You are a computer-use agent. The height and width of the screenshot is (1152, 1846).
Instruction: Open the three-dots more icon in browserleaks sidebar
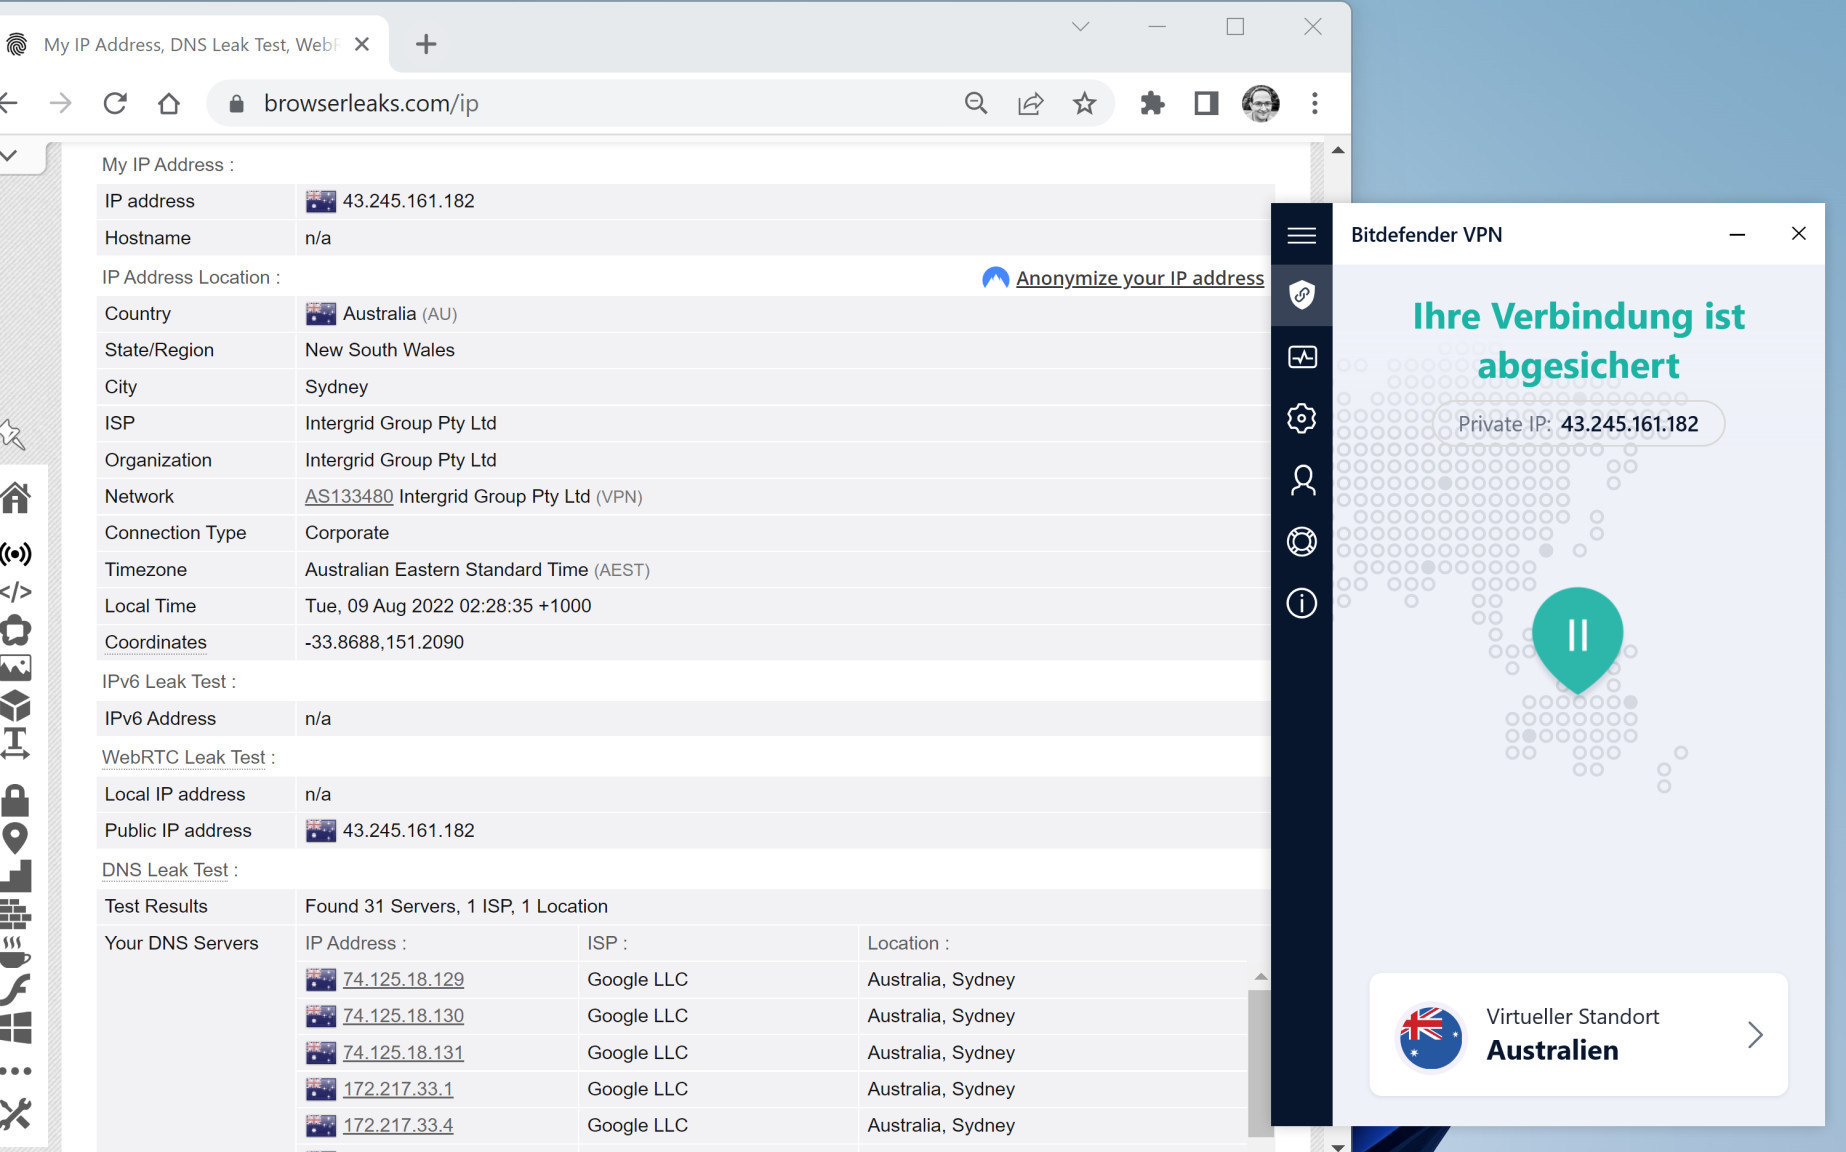click(16, 1071)
